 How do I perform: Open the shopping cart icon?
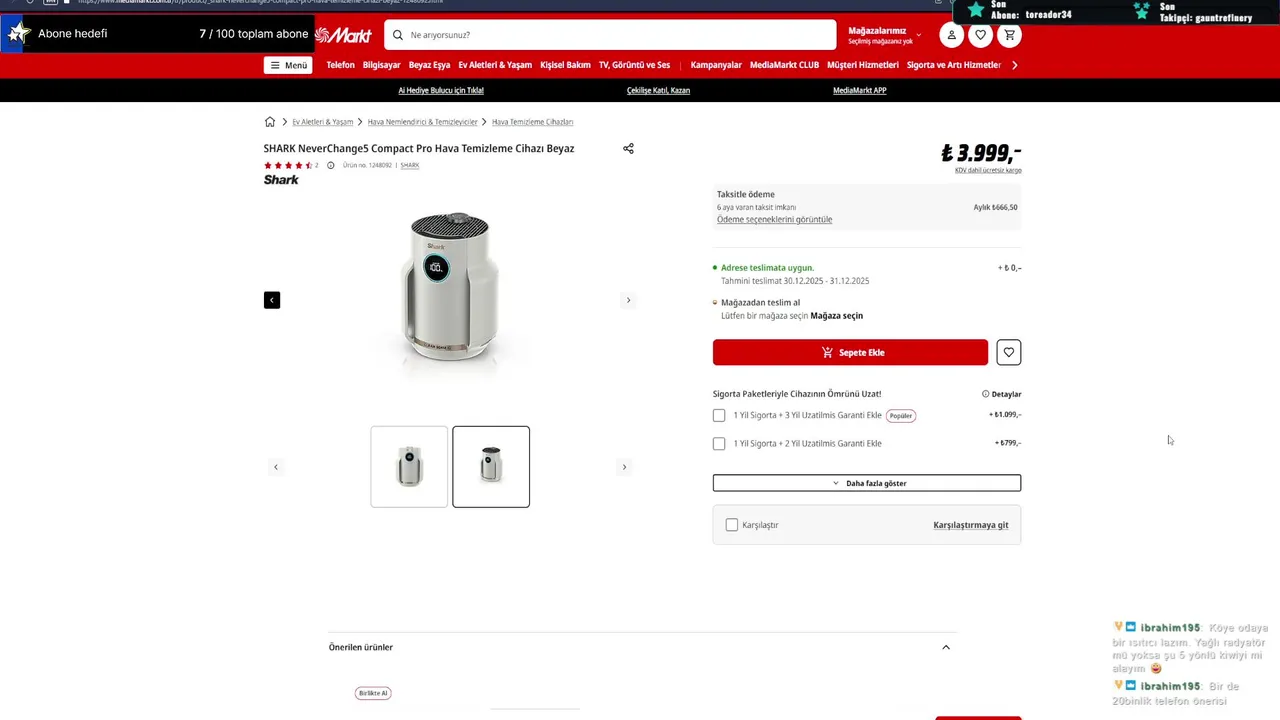tap(1009, 35)
